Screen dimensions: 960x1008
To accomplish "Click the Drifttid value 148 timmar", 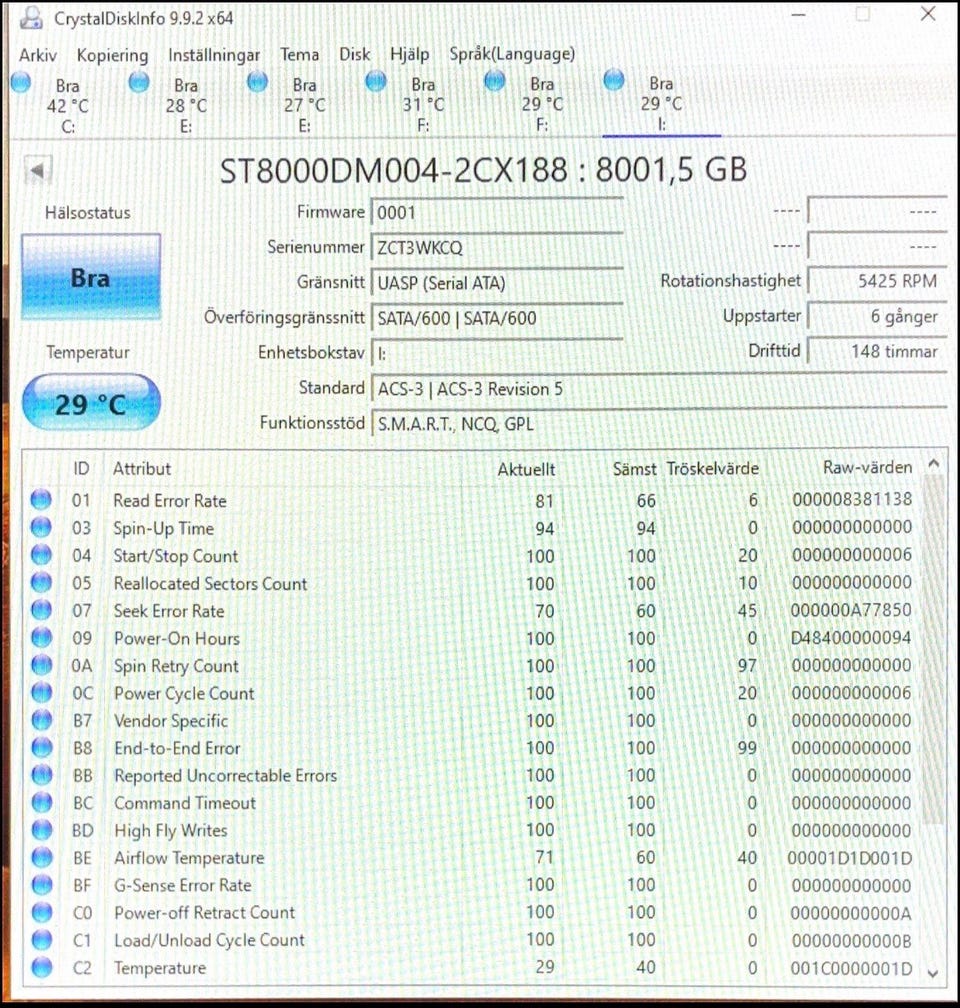I will point(876,352).
